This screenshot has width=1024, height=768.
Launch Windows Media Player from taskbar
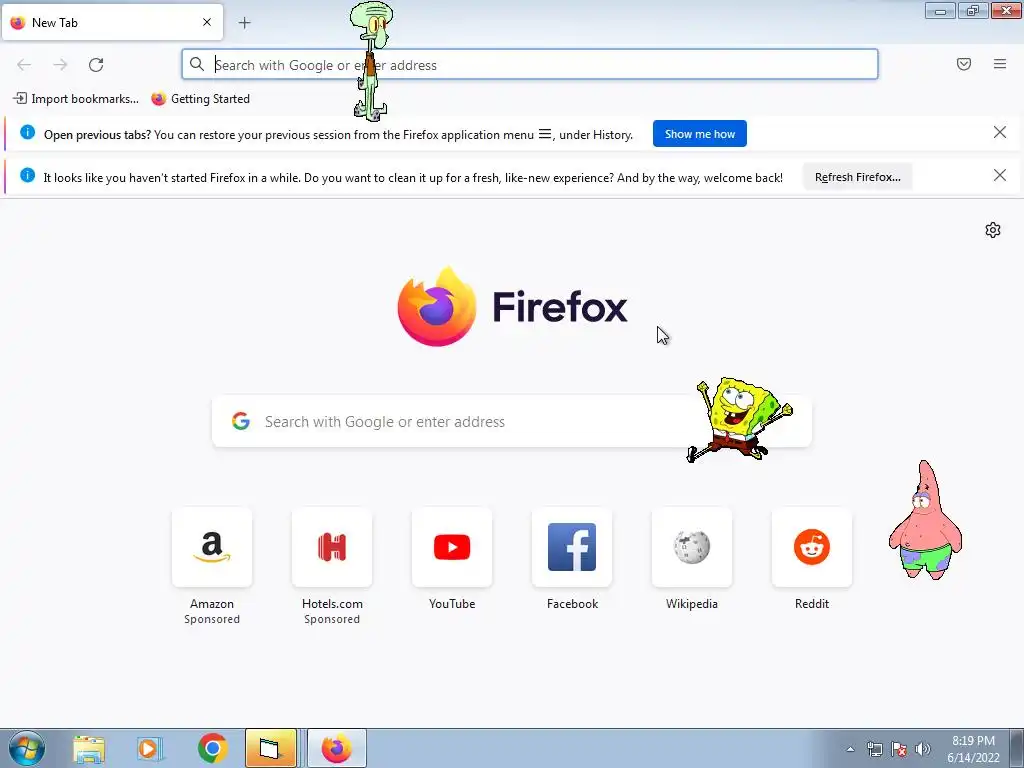150,748
